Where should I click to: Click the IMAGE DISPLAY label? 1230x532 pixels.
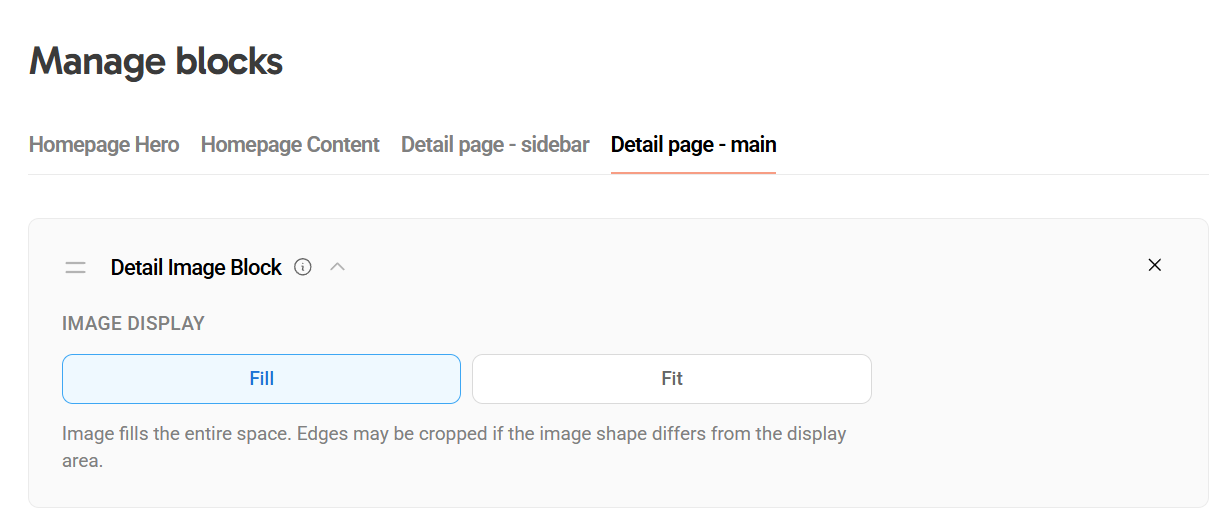coord(133,324)
